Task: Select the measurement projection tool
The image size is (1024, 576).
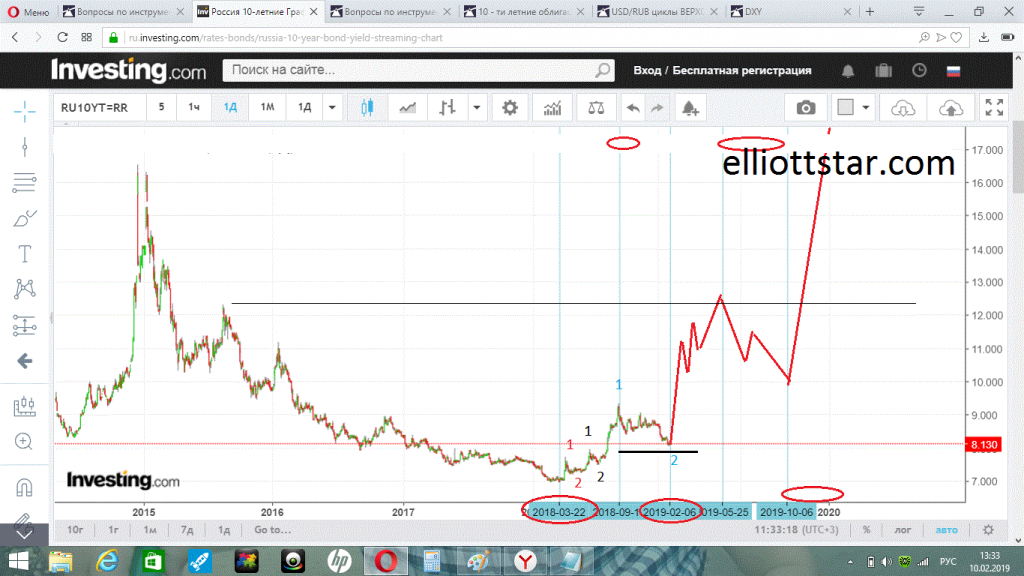Action: (x=24, y=325)
